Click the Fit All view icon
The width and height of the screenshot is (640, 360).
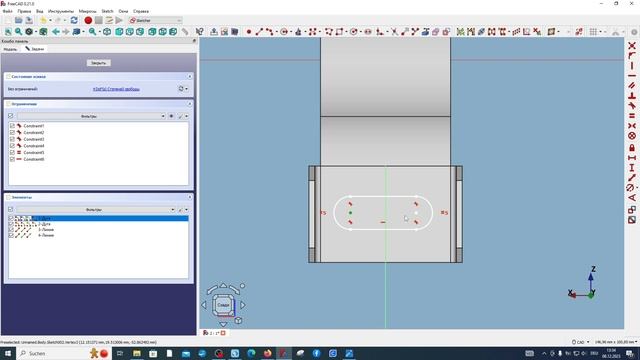[8, 31]
